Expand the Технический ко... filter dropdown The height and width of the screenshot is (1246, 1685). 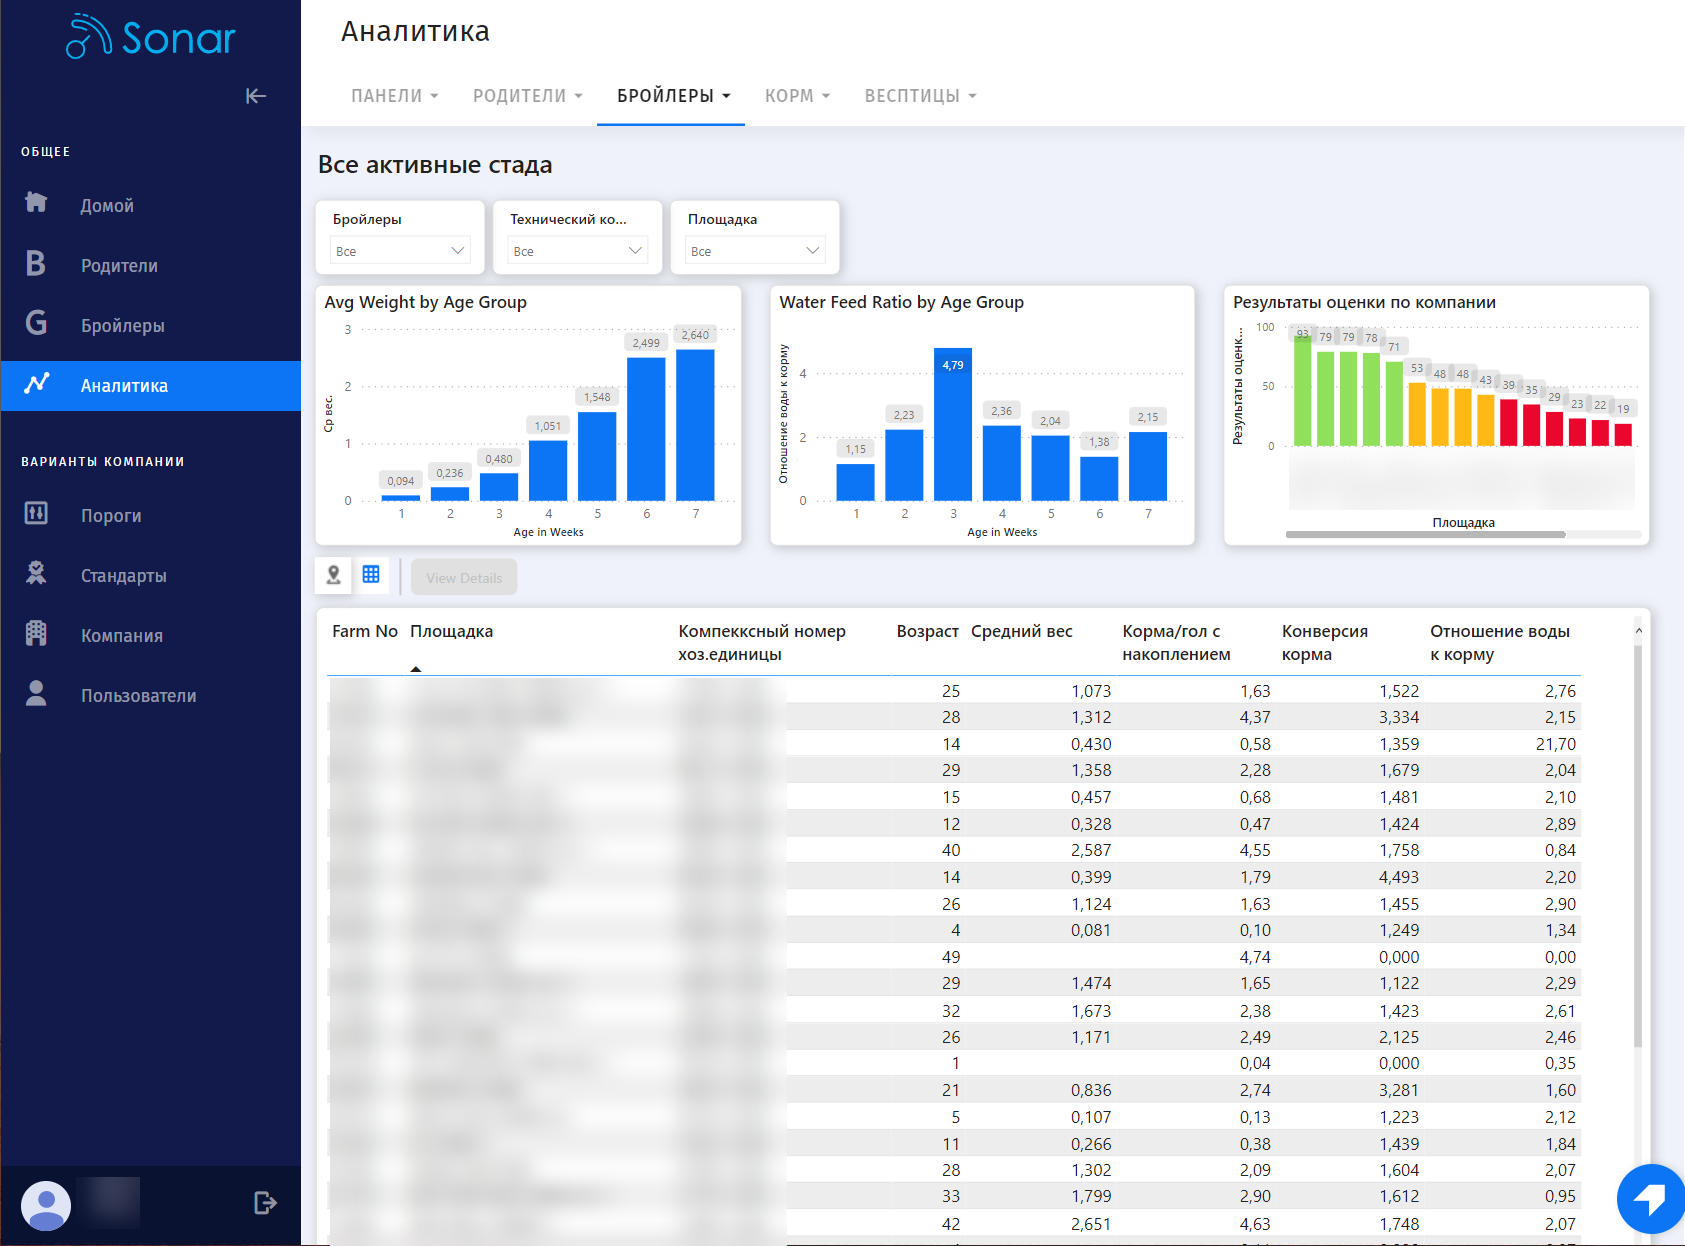point(578,251)
